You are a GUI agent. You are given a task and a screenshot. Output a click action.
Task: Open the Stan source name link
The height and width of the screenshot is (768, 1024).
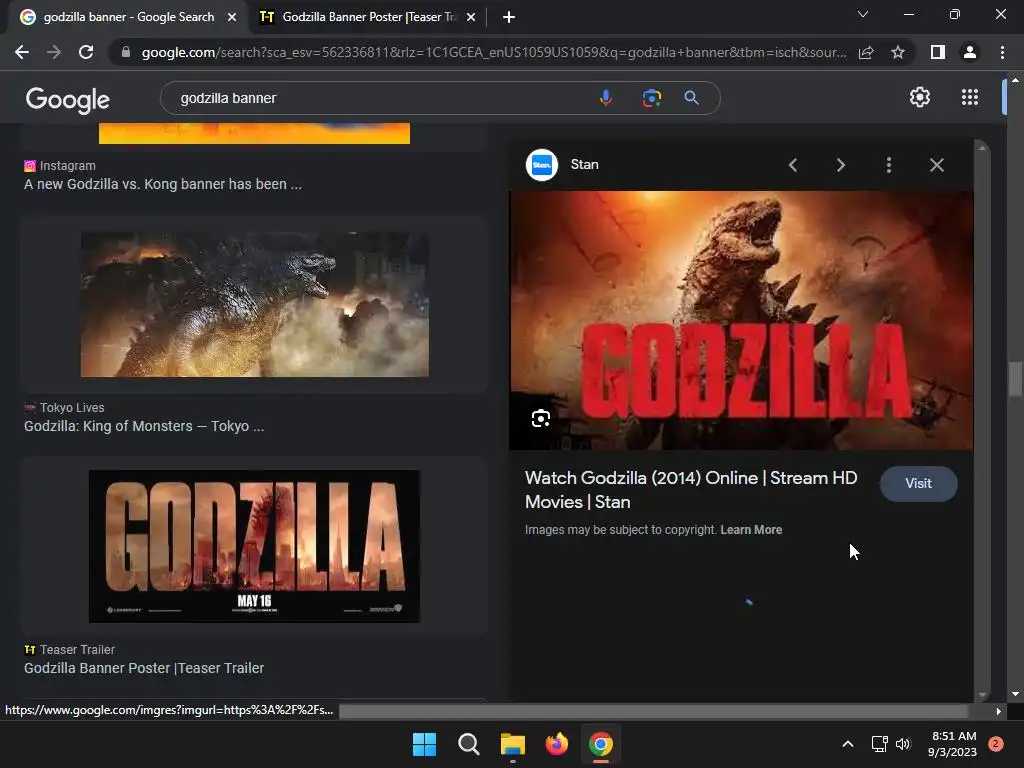coord(584,165)
